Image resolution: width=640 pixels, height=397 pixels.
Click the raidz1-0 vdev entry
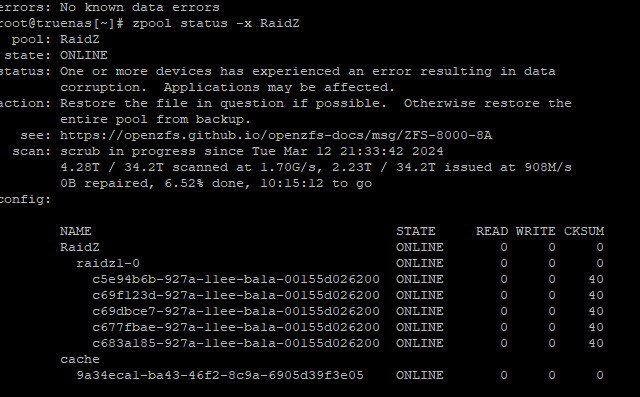pos(108,263)
